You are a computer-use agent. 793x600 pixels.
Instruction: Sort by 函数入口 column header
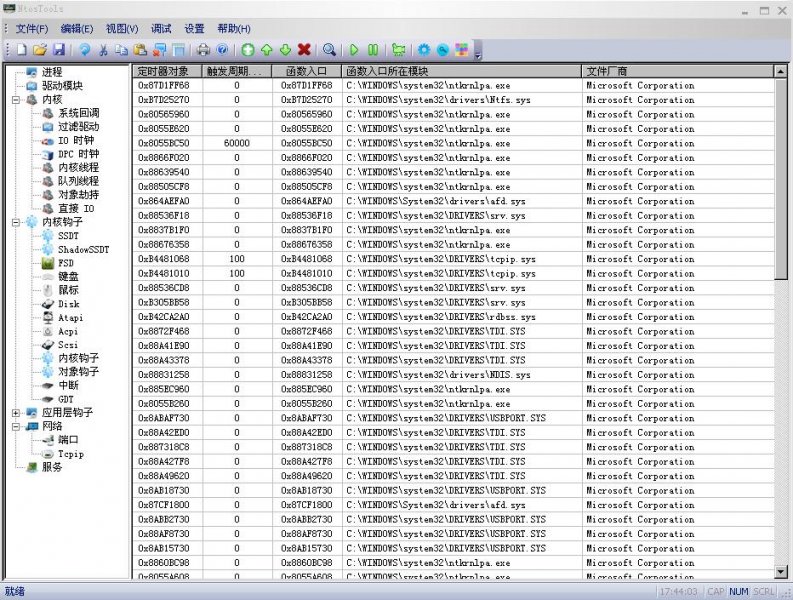click(x=306, y=71)
